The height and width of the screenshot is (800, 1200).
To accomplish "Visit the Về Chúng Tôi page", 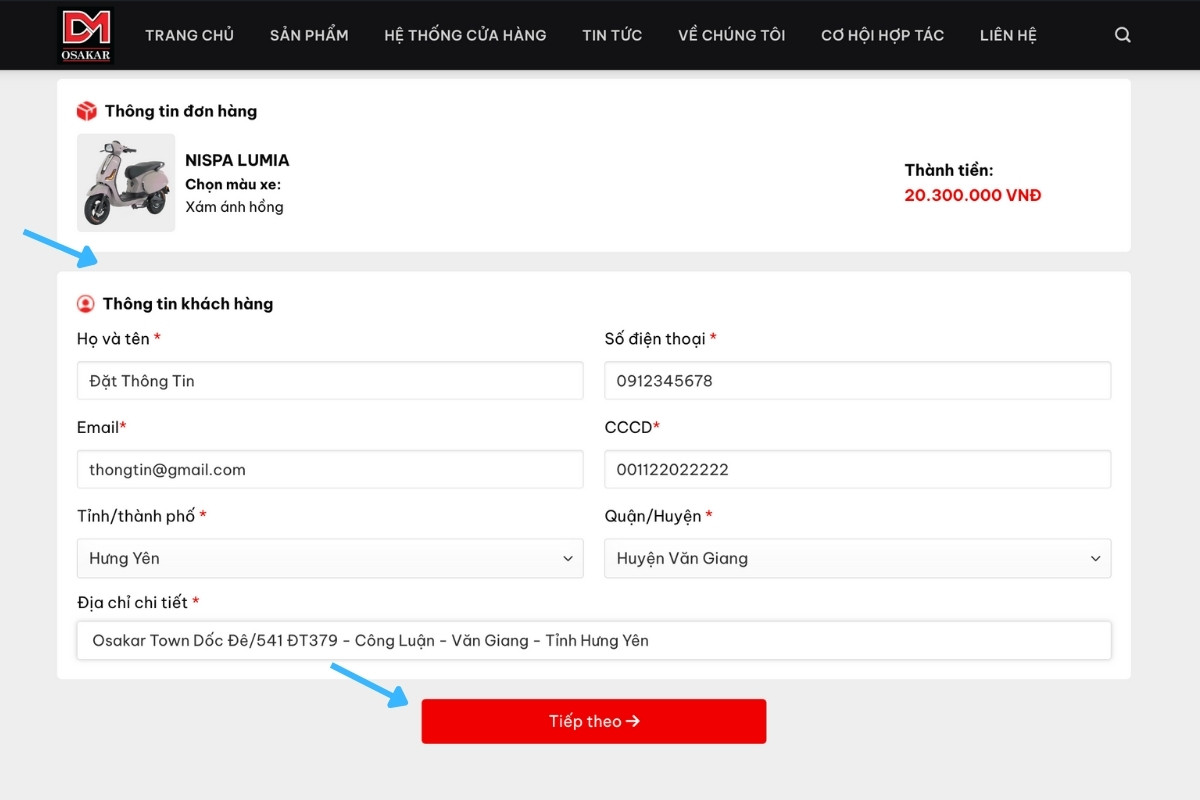I will [x=731, y=35].
